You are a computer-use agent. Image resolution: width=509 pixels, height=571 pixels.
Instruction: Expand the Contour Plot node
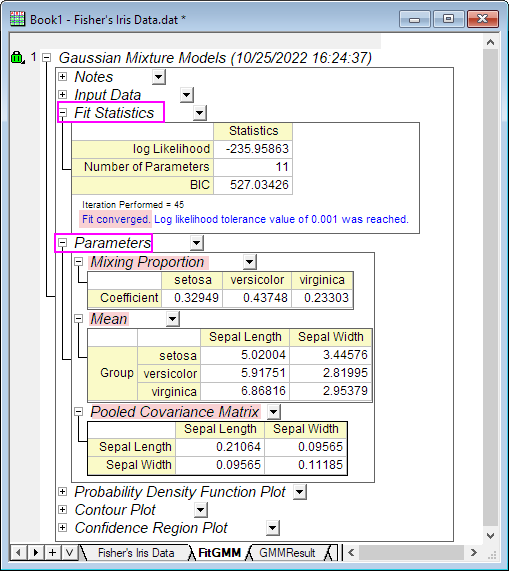[63, 509]
